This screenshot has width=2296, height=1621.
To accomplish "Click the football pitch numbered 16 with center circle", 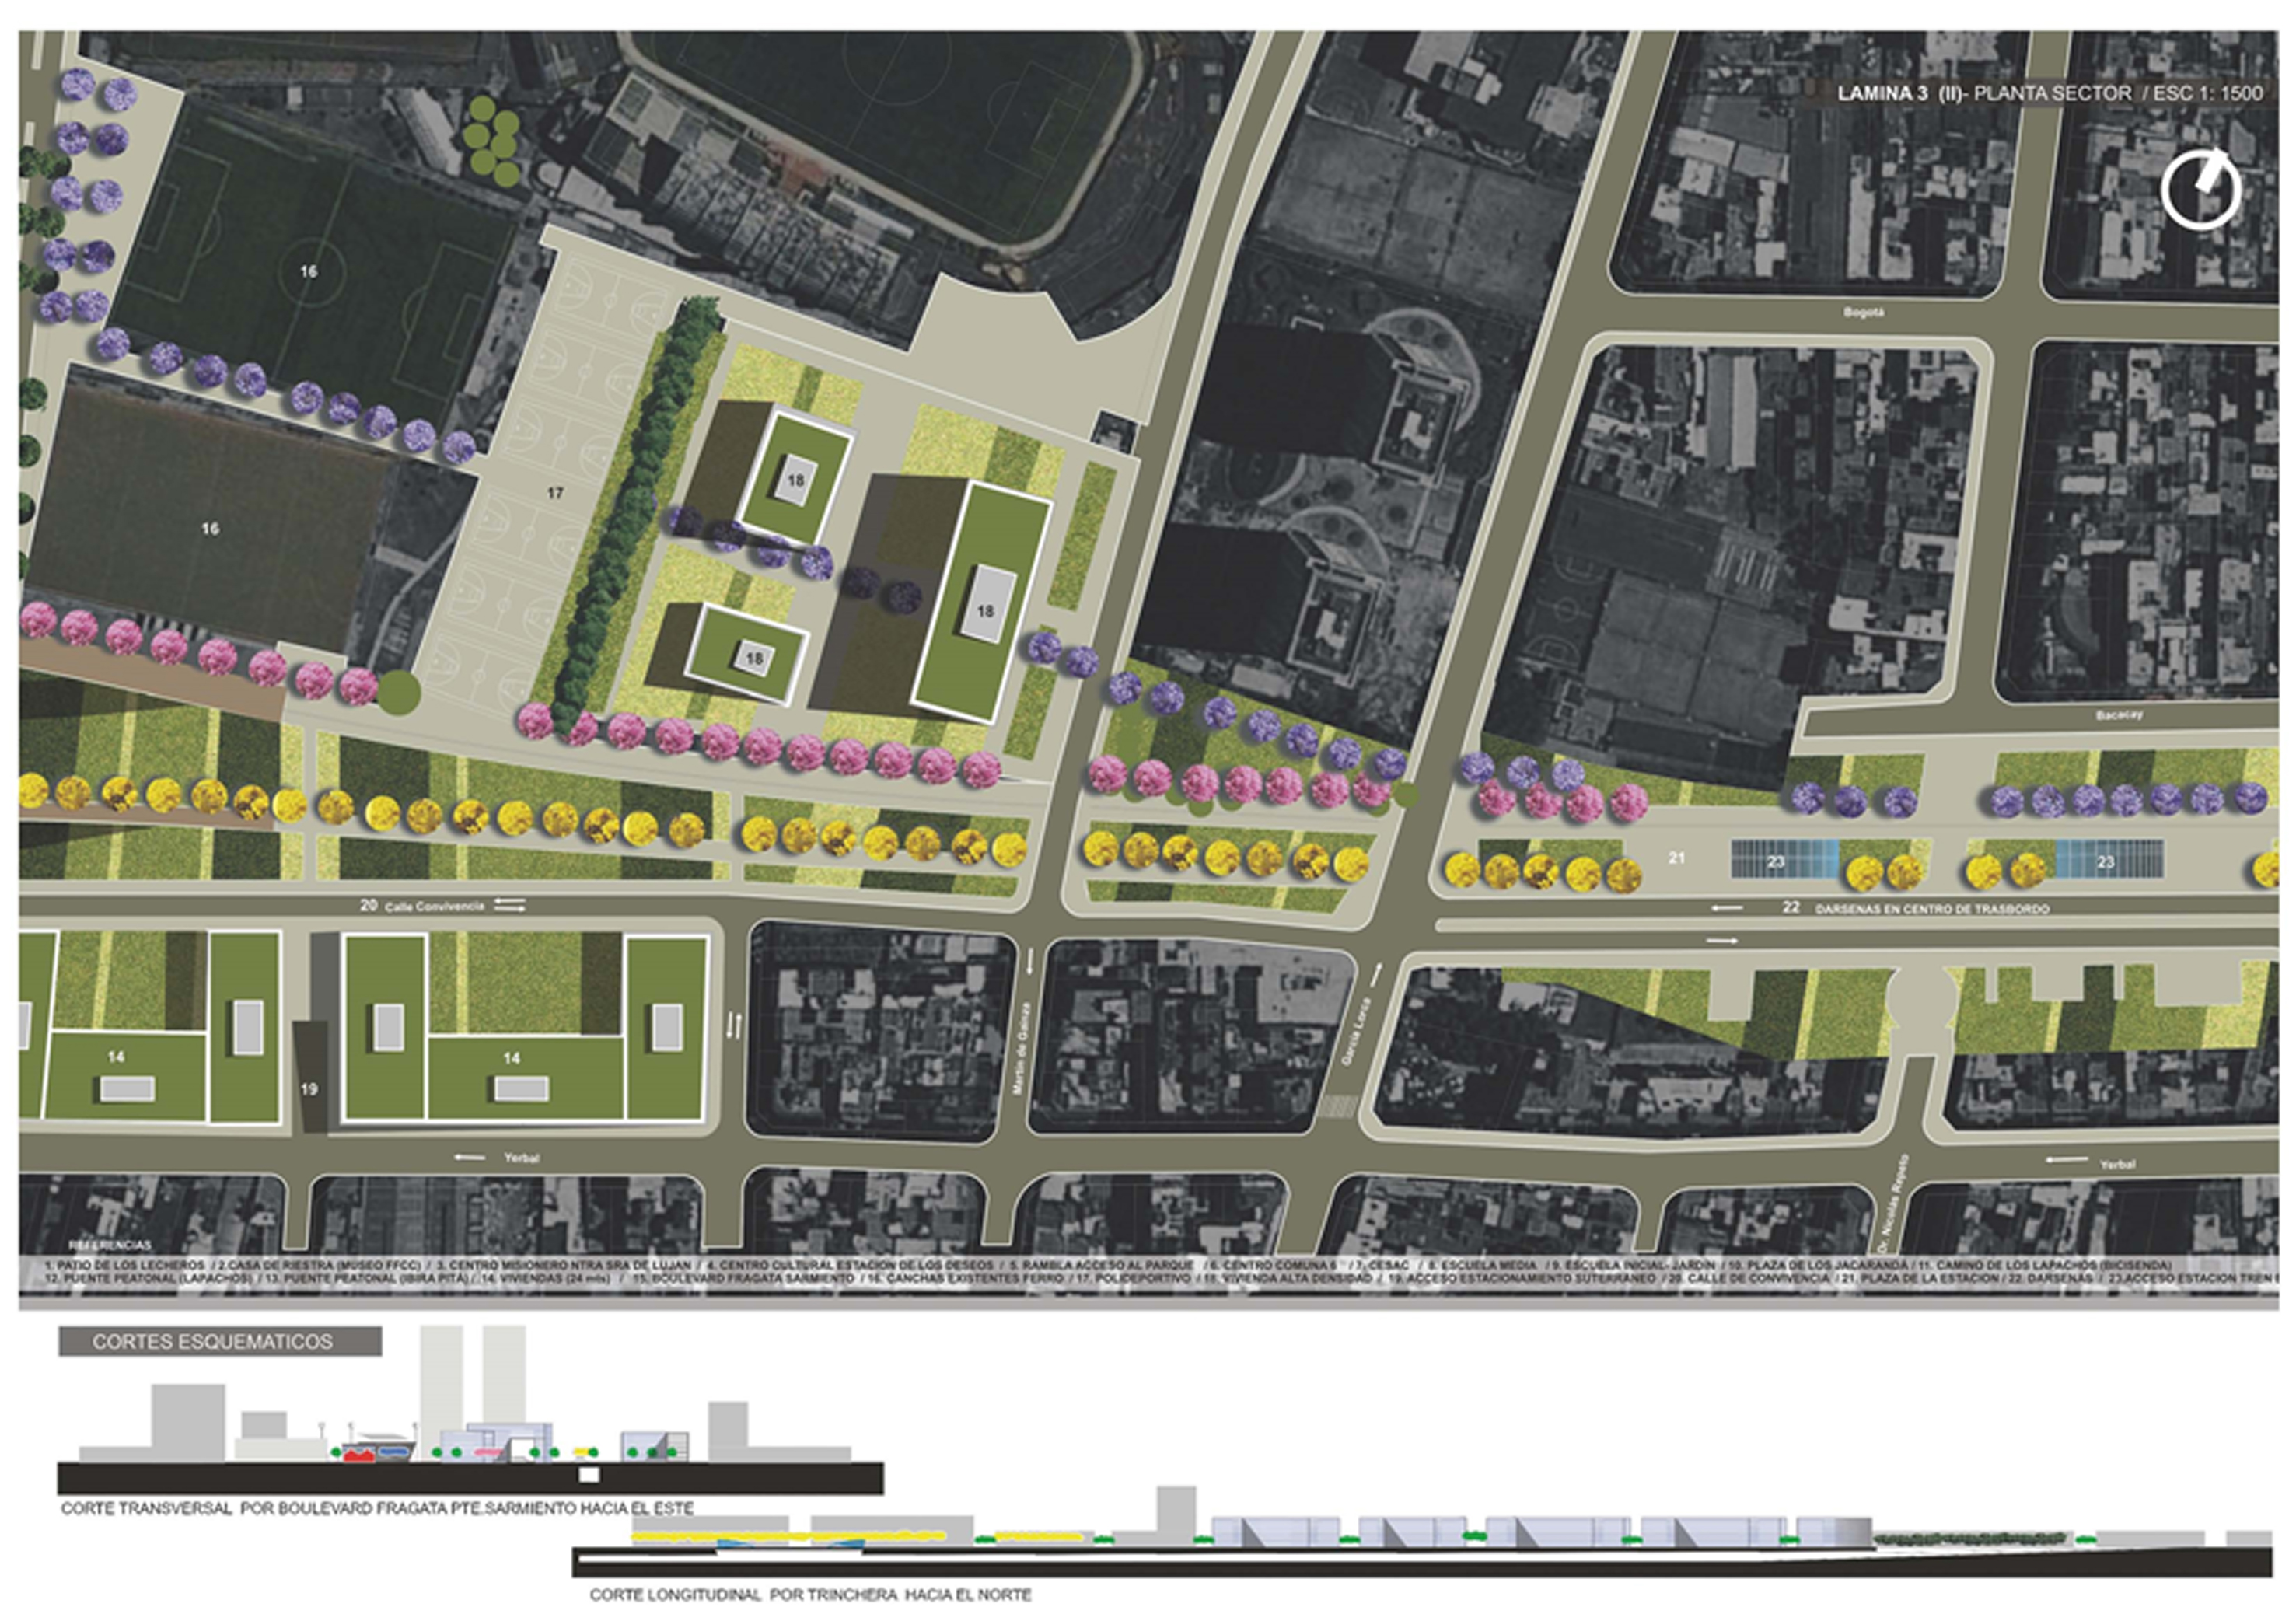I will pyautogui.click(x=309, y=270).
